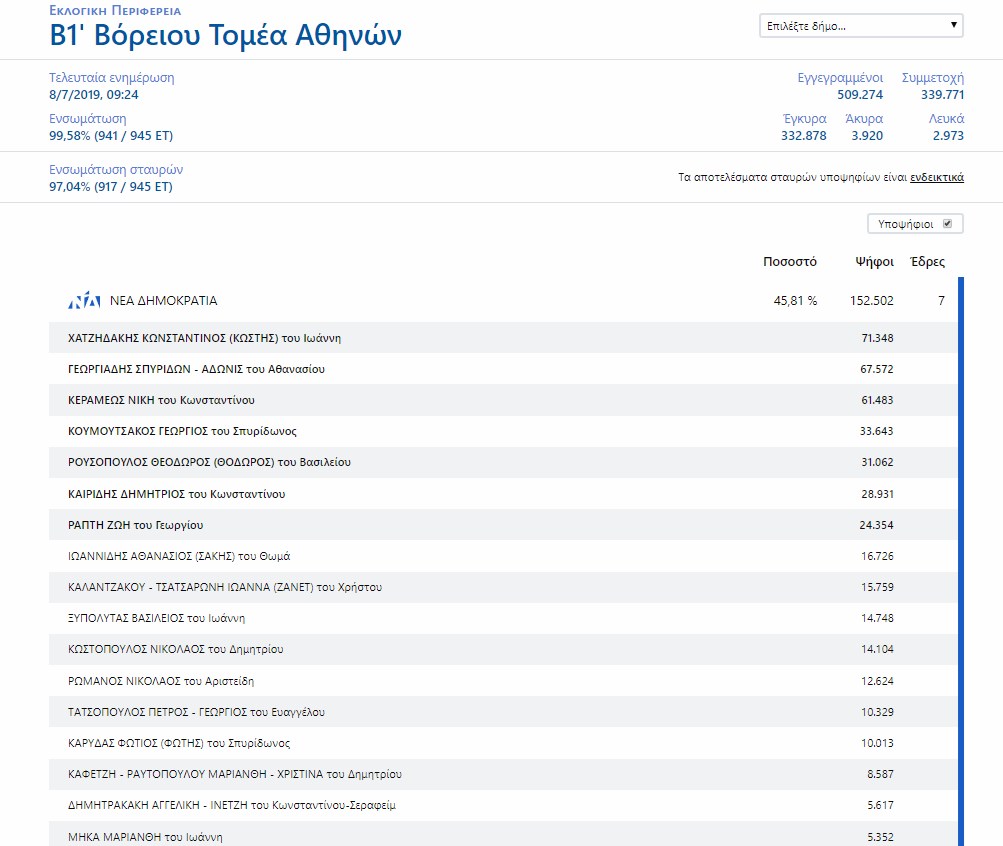Click the ΡΑΠΤΗ ΖΩΗ candidate row
Viewport: 1003px width, 846px height.
click(x=136, y=525)
